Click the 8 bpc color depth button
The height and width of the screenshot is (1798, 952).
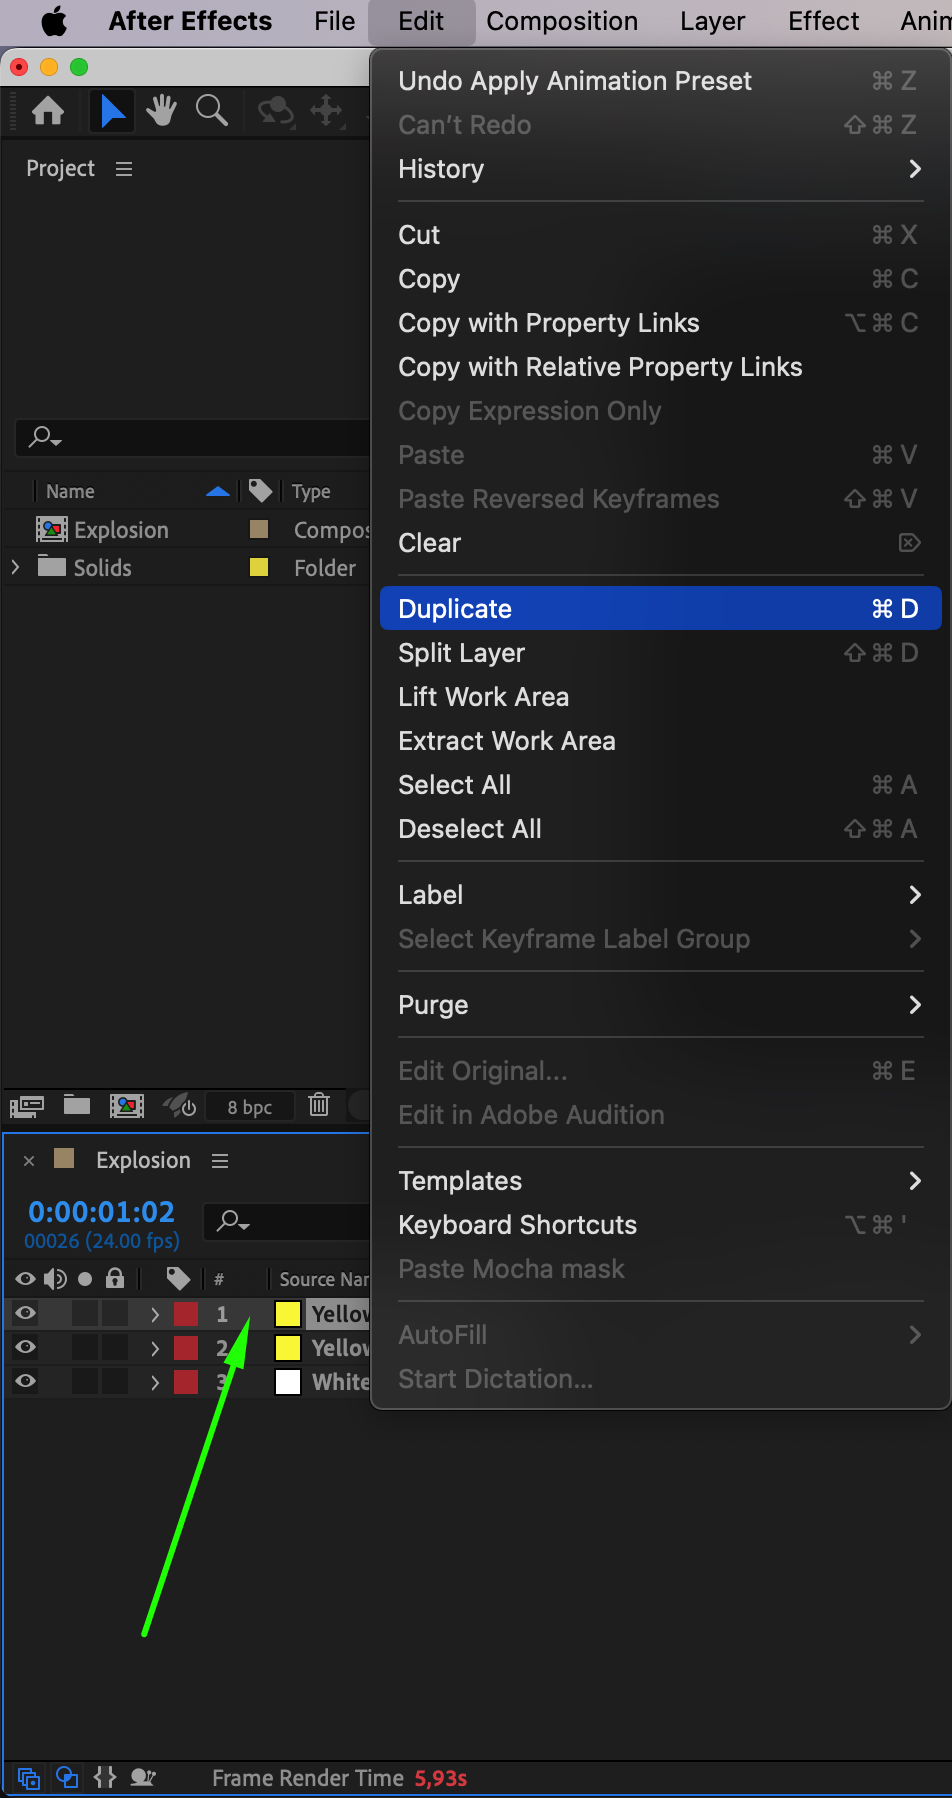(249, 1107)
